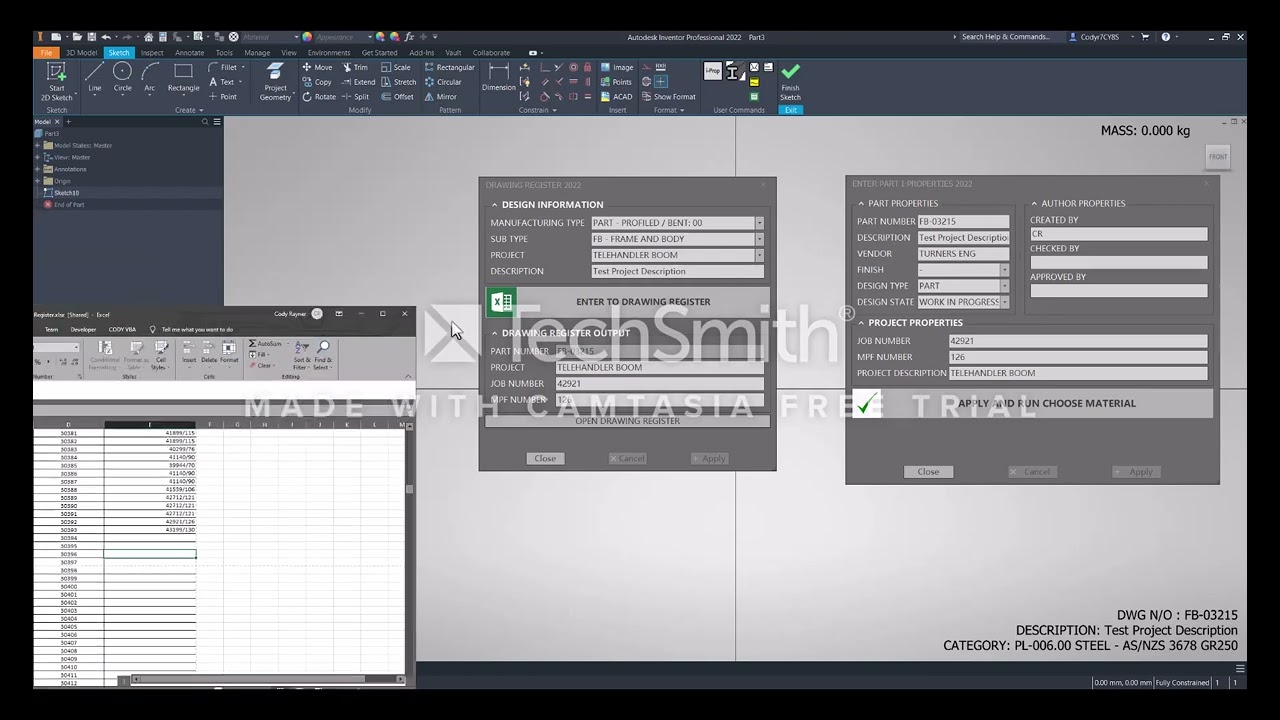Click the Vendor field showing TURNERS ENG
Viewport: 1280px width, 720px height.
click(964, 254)
